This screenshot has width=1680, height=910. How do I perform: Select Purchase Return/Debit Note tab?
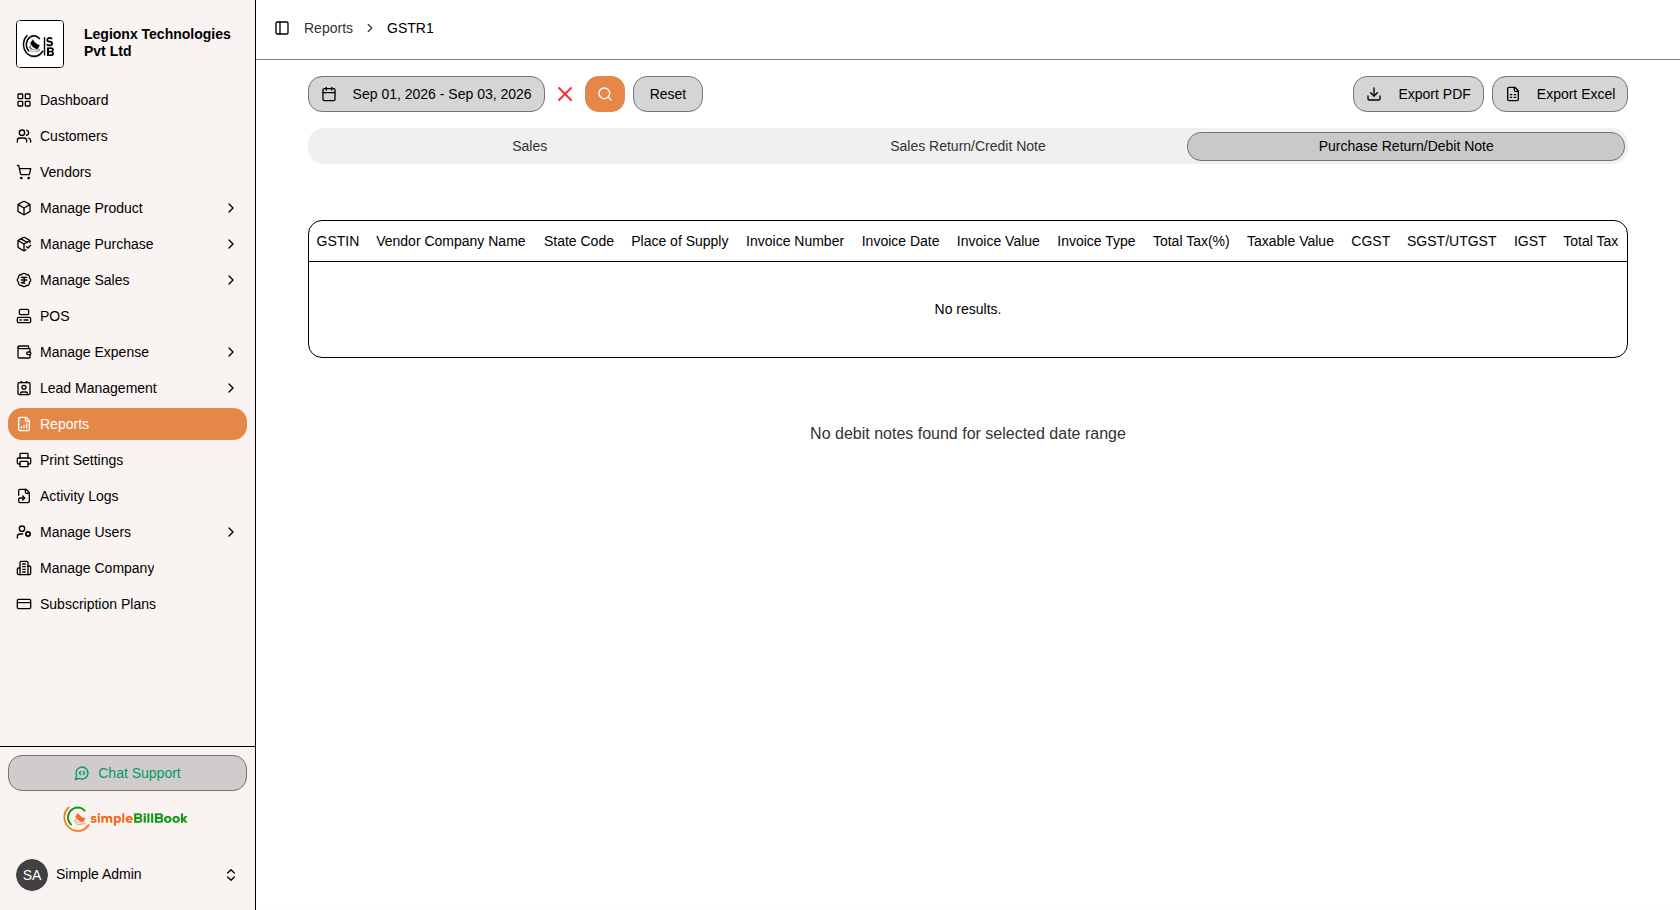1406,146
